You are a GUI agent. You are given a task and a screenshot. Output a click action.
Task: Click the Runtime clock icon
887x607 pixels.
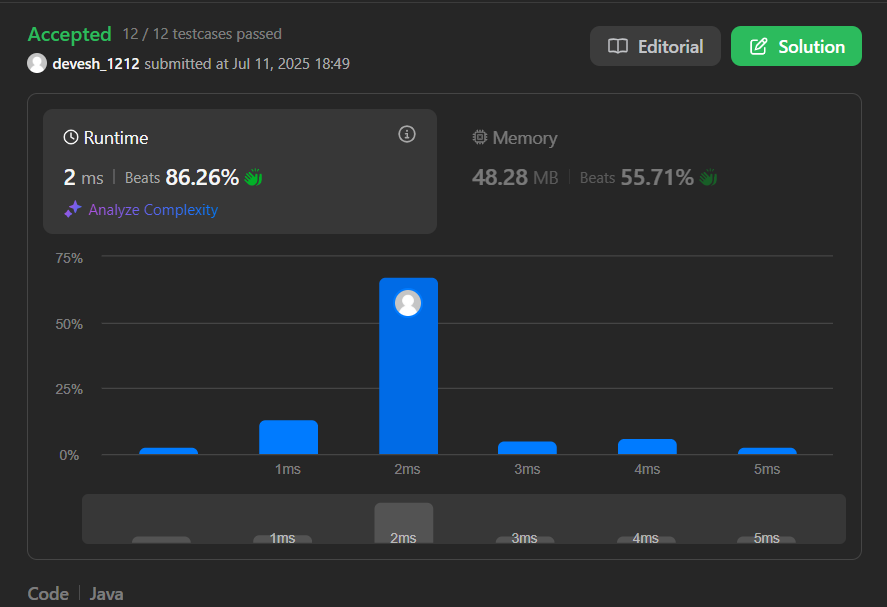pyautogui.click(x=71, y=137)
